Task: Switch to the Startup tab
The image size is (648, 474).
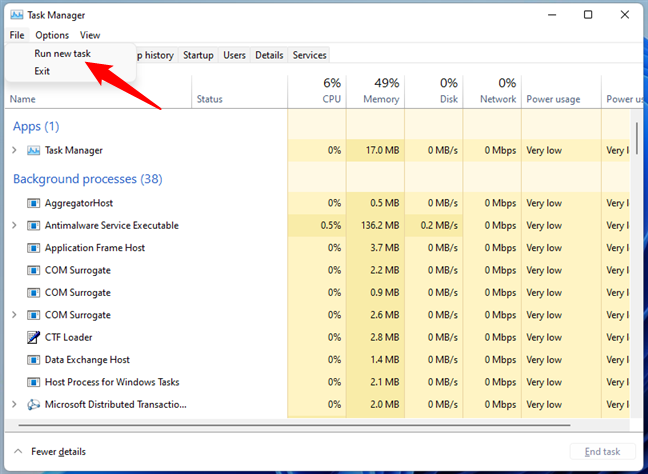Action: point(198,55)
